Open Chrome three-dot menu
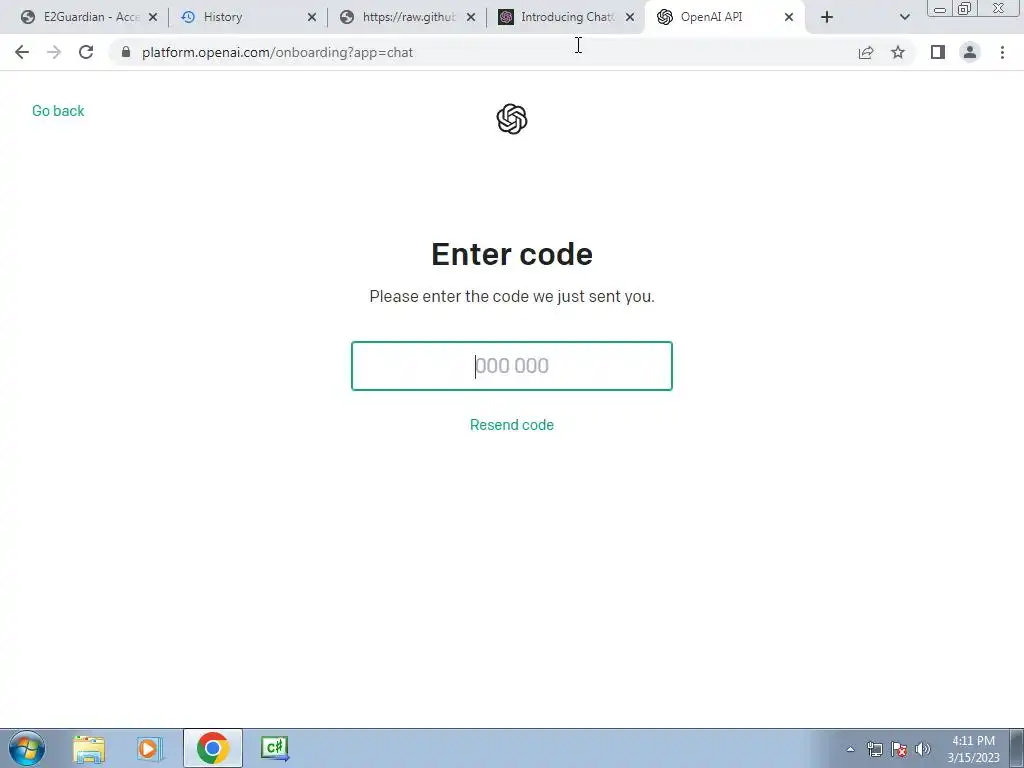The image size is (1024, 768). coord(1002,52)
